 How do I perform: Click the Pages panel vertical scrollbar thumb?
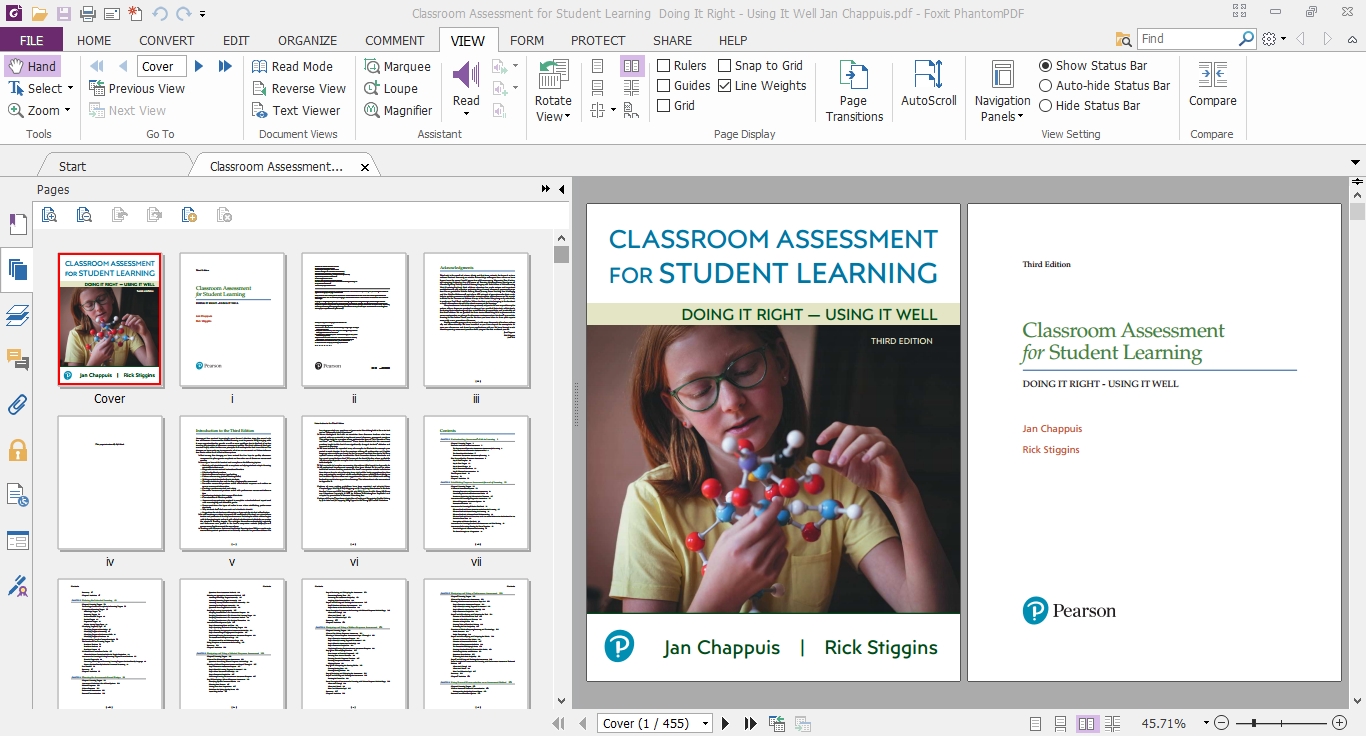pyautogui.click(x=561, y=254)
